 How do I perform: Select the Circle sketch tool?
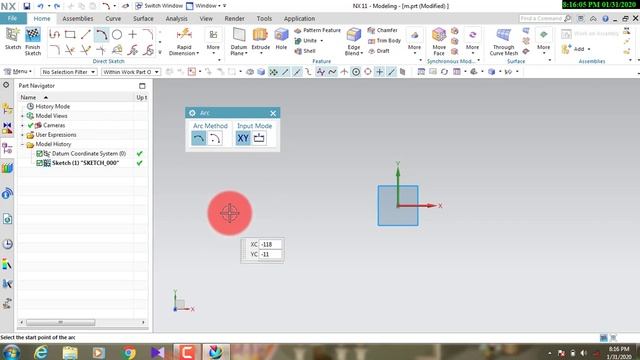point(117,35)
